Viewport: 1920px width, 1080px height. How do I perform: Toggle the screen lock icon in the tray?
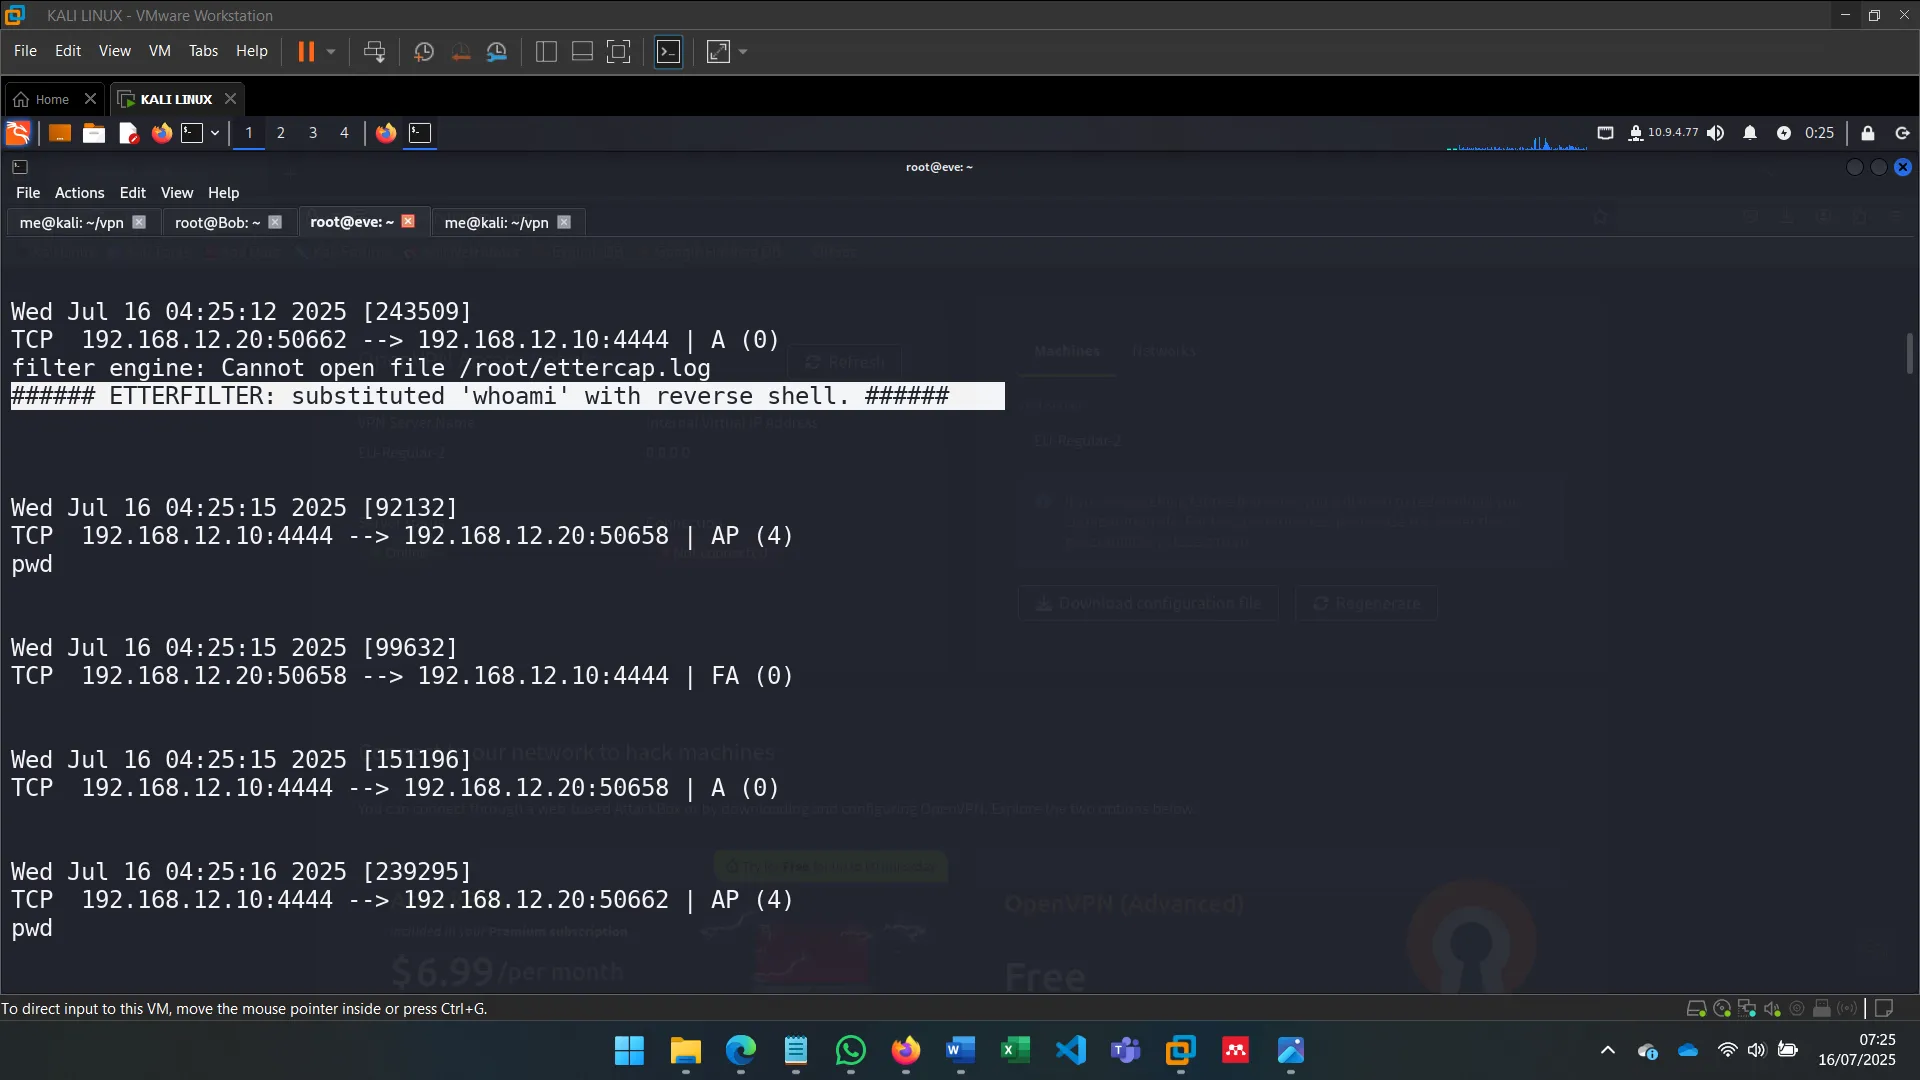point(1868,133)
